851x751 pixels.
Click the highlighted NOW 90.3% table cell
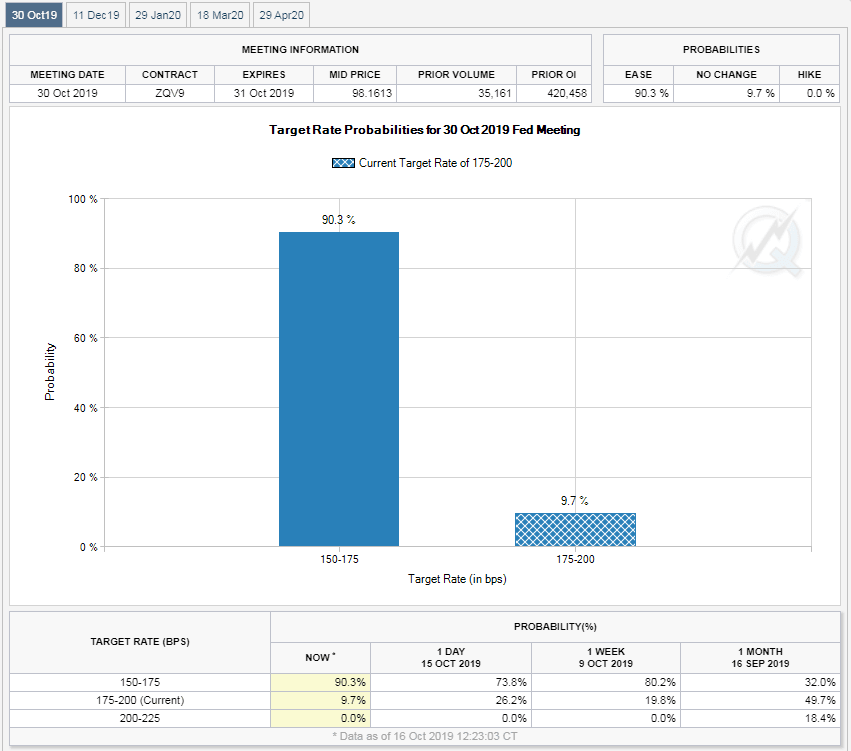(320, 682)
